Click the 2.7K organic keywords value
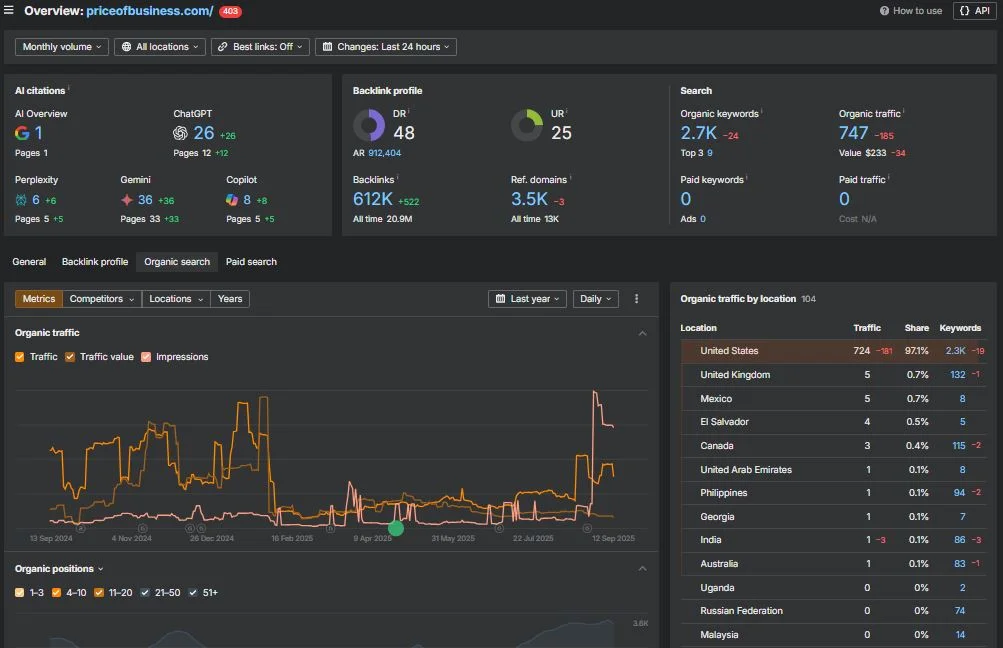Screen dimensions: 1003x648 click(699, 132)
